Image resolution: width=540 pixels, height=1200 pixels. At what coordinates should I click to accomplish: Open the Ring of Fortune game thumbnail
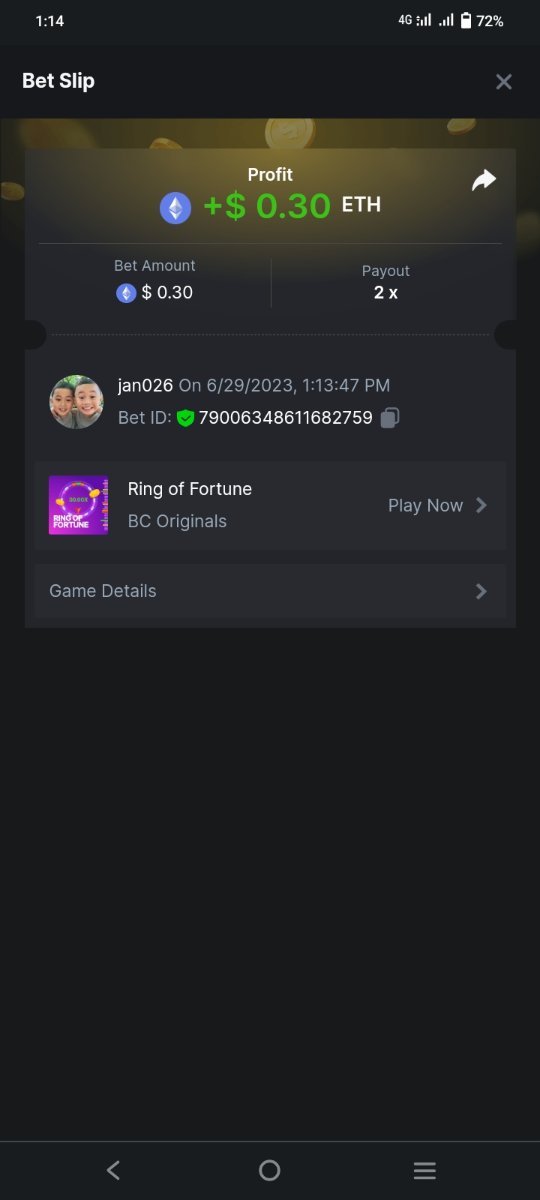tap(78, 505)
